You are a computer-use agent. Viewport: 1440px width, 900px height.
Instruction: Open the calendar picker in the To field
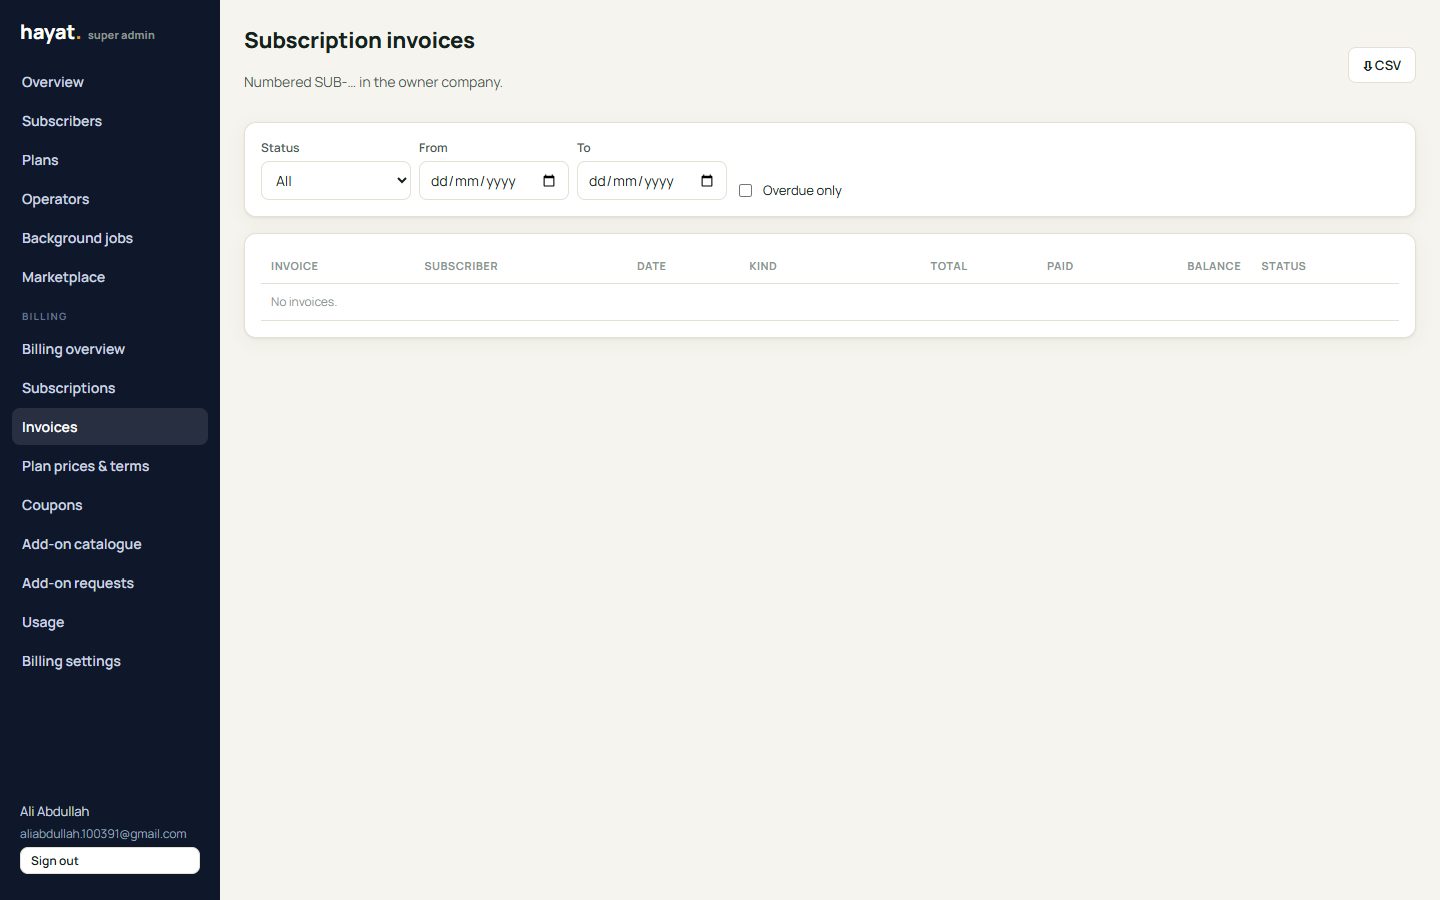(x=707, y=181)
